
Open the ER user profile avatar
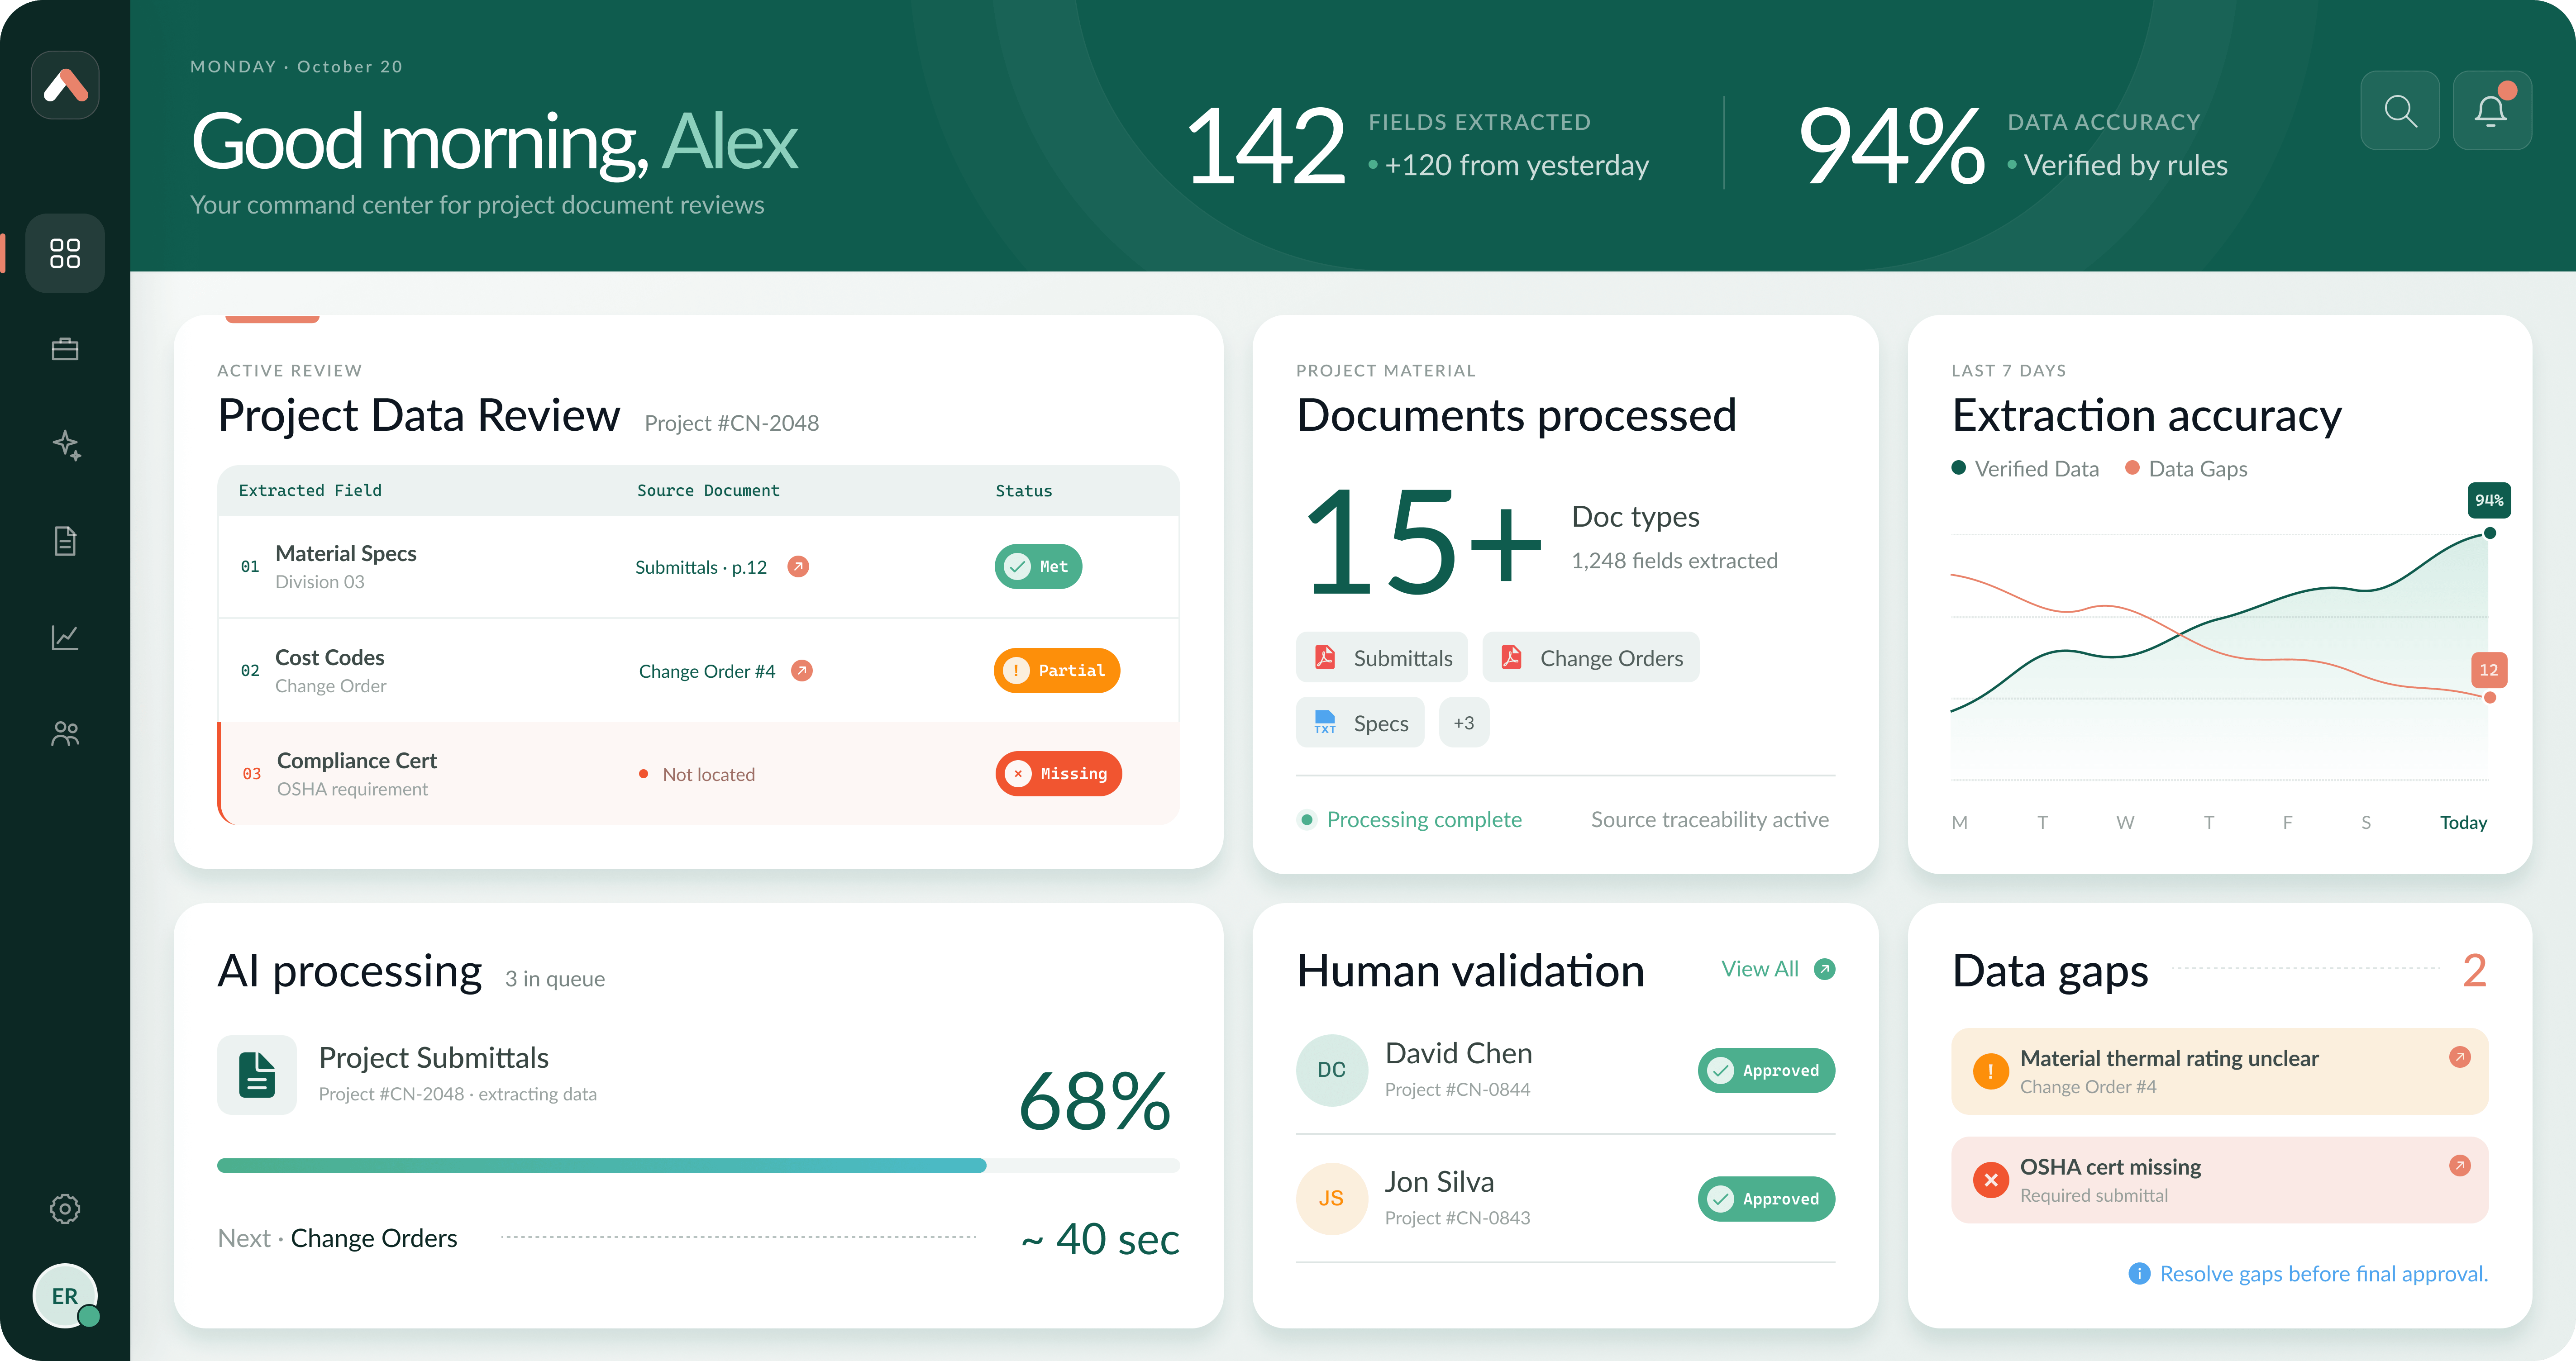pos(65,1296)
